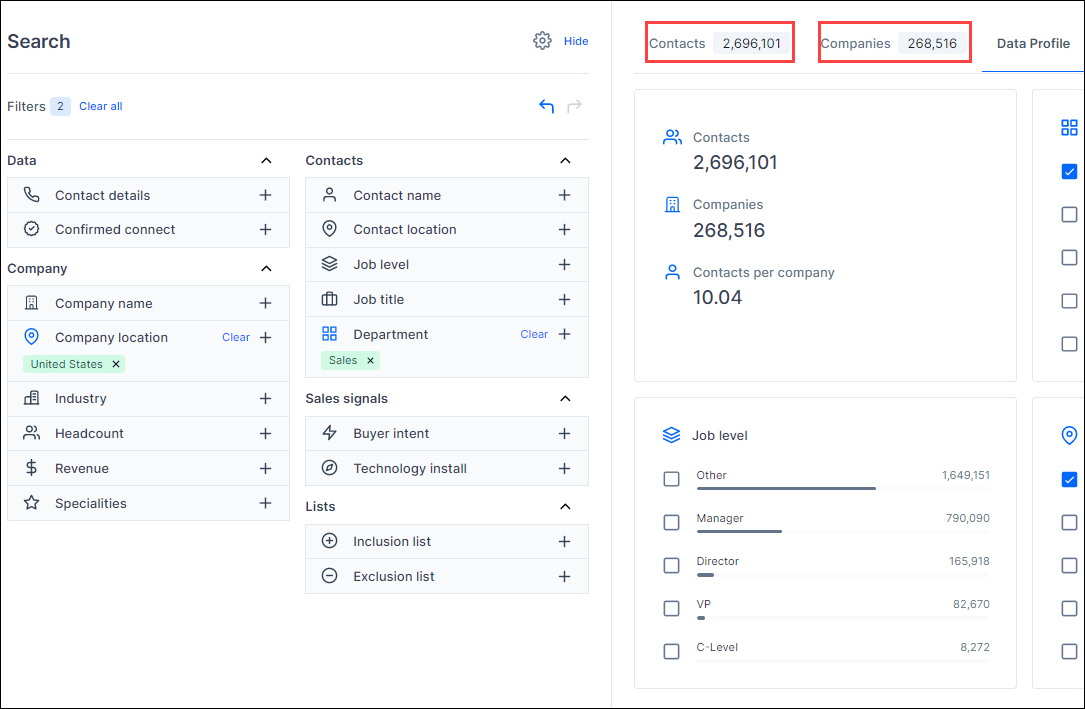This screenshot has height=709, width=1085.
Task: Add a Contact details filter with plus
Action: coord(265,195)
